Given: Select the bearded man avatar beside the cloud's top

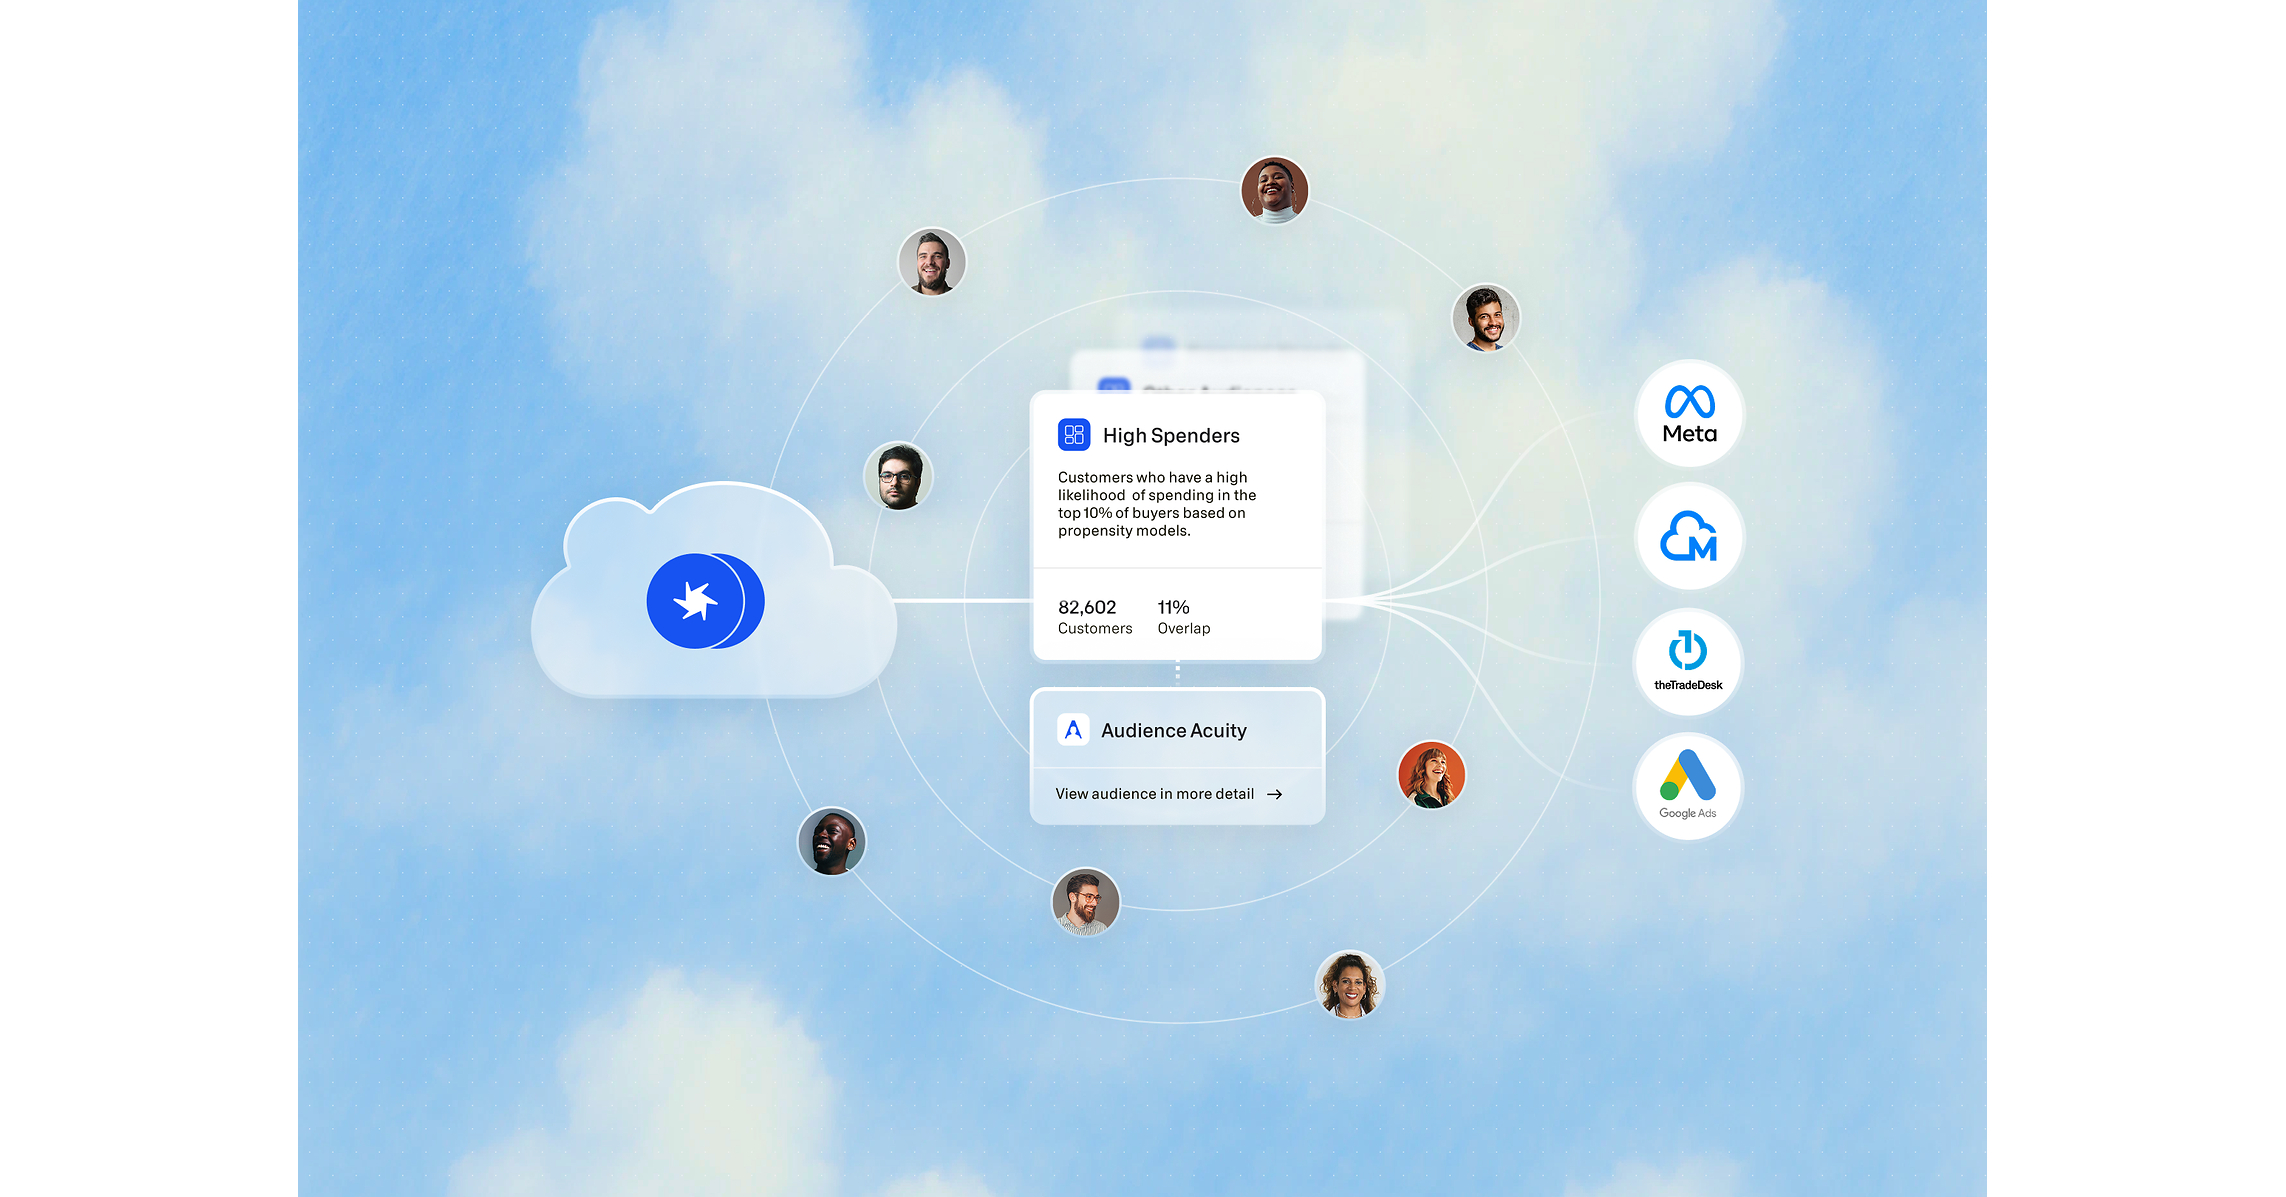Looking at the screenshot, I should click(x=932, y=262).
